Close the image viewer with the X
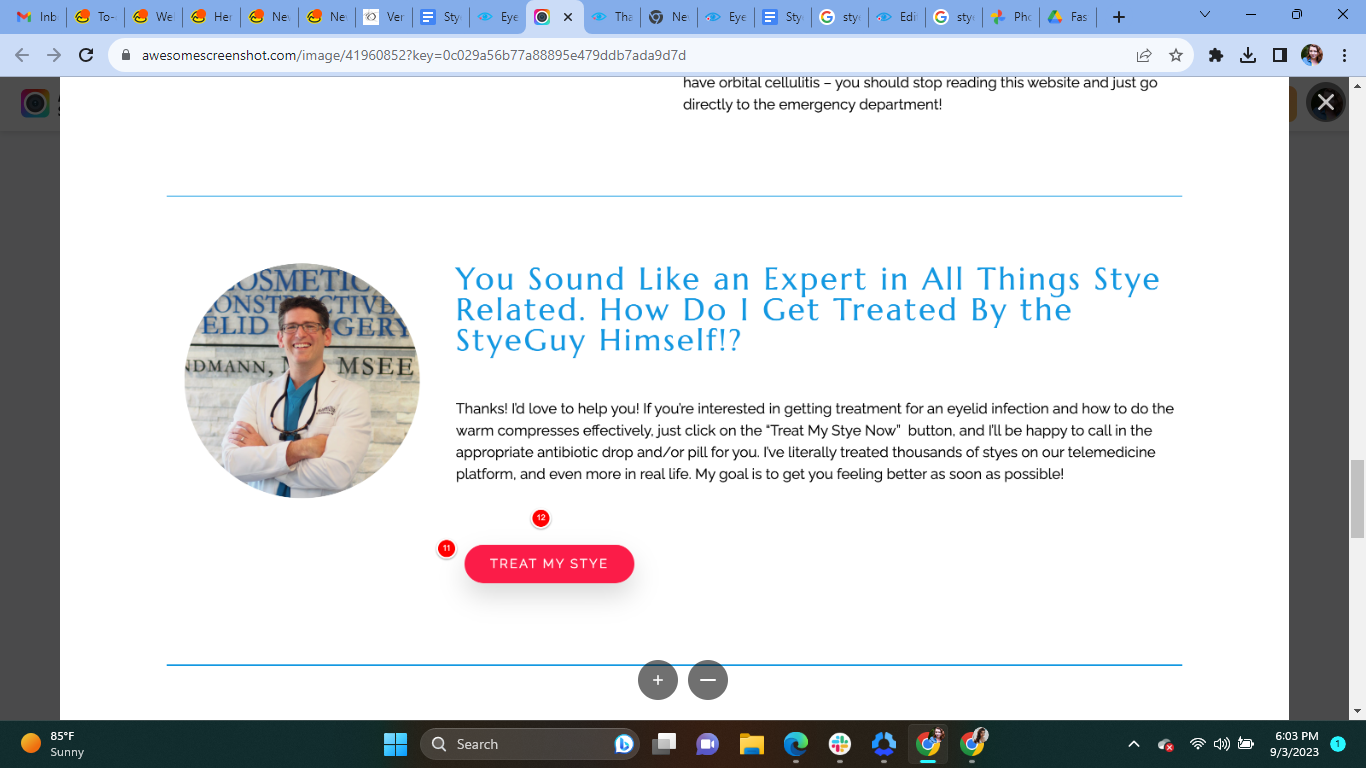 (x=1326, y=102)
